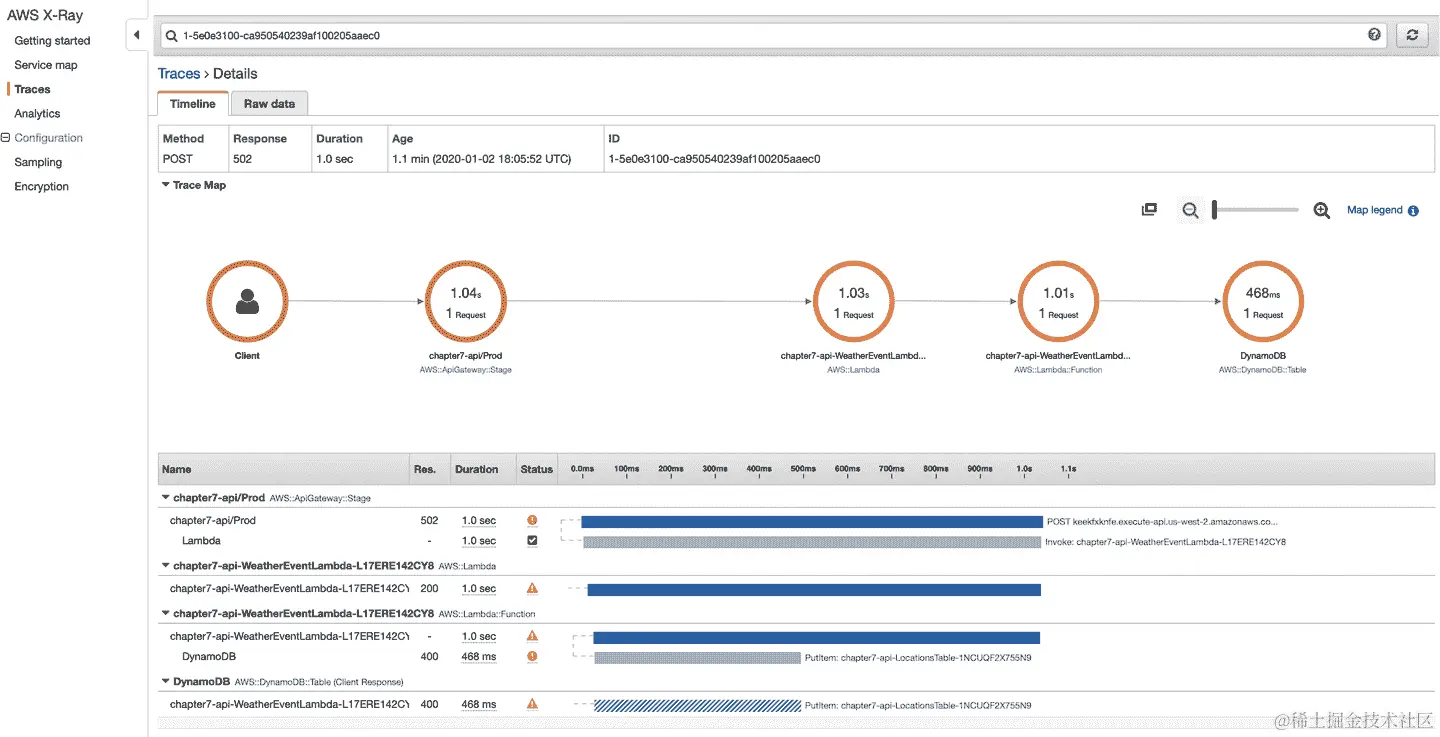Open the Map legend link
This screenshot has width=1440, height=737.
[x=1375, y=210]
